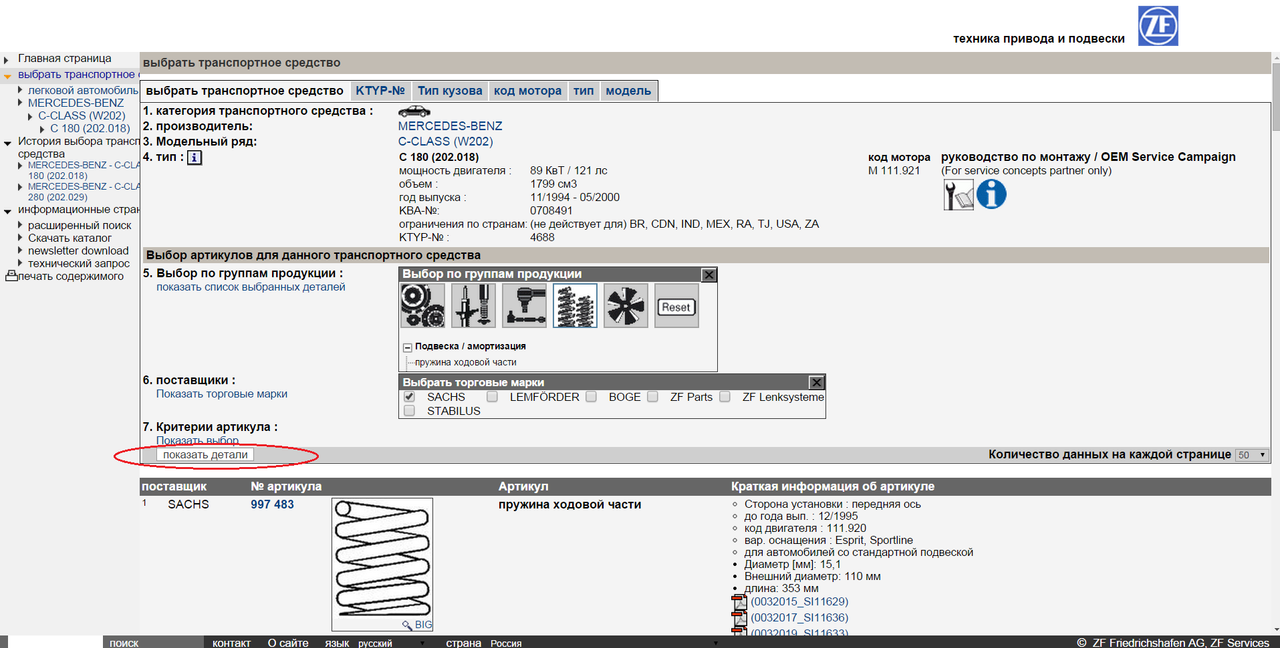Click the car category icon
This screenshot has height=648, width=1280.
click(414, 112)
